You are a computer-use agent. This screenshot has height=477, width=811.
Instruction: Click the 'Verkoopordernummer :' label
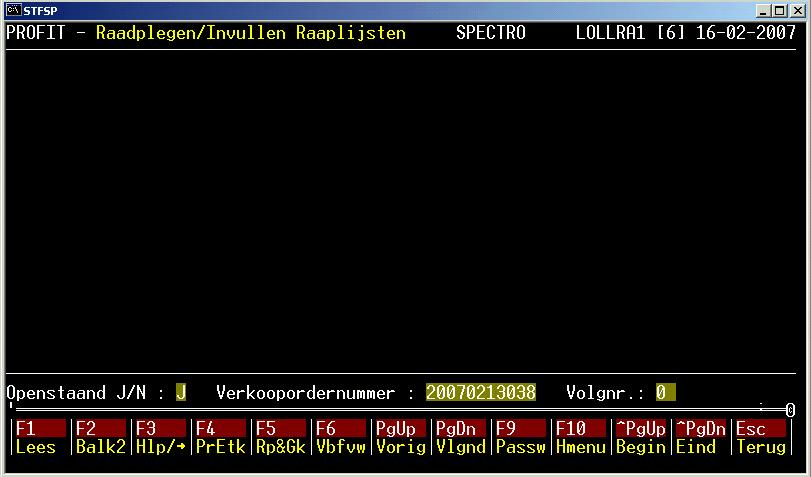click(316, 393)
